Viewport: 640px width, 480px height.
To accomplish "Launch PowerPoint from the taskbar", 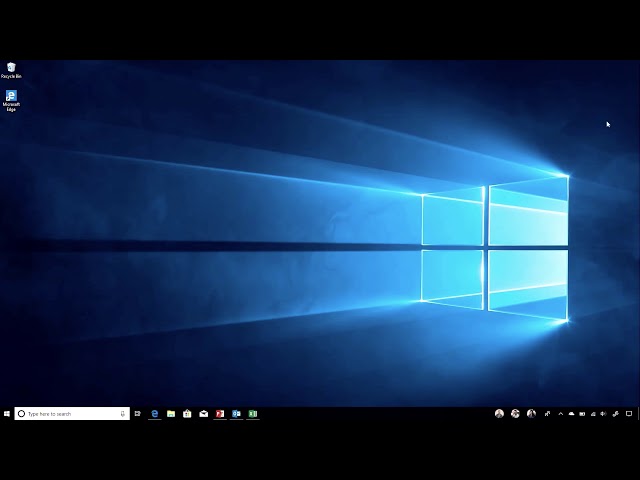I will click(x=220, y=413).
